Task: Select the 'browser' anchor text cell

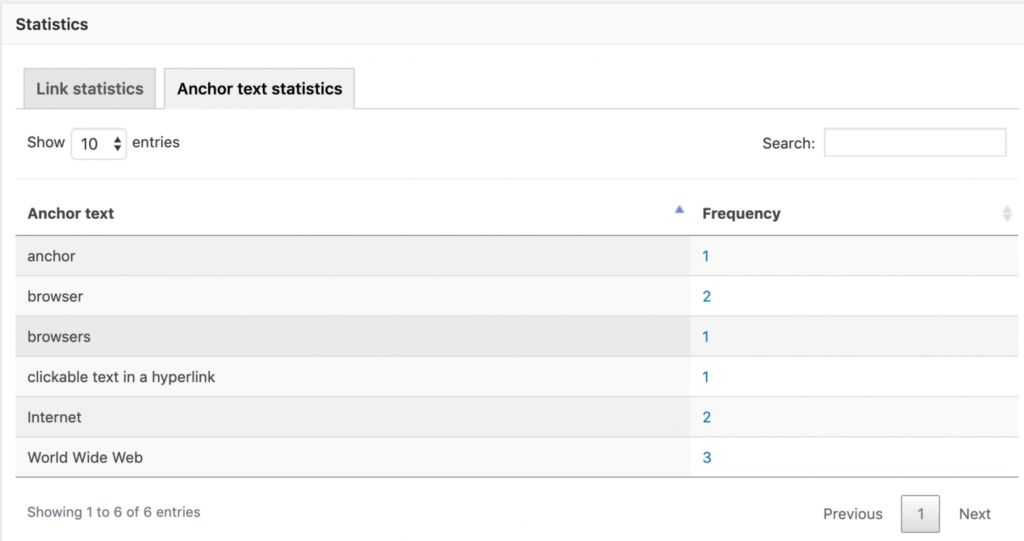Action: click(x=353, y=297)
